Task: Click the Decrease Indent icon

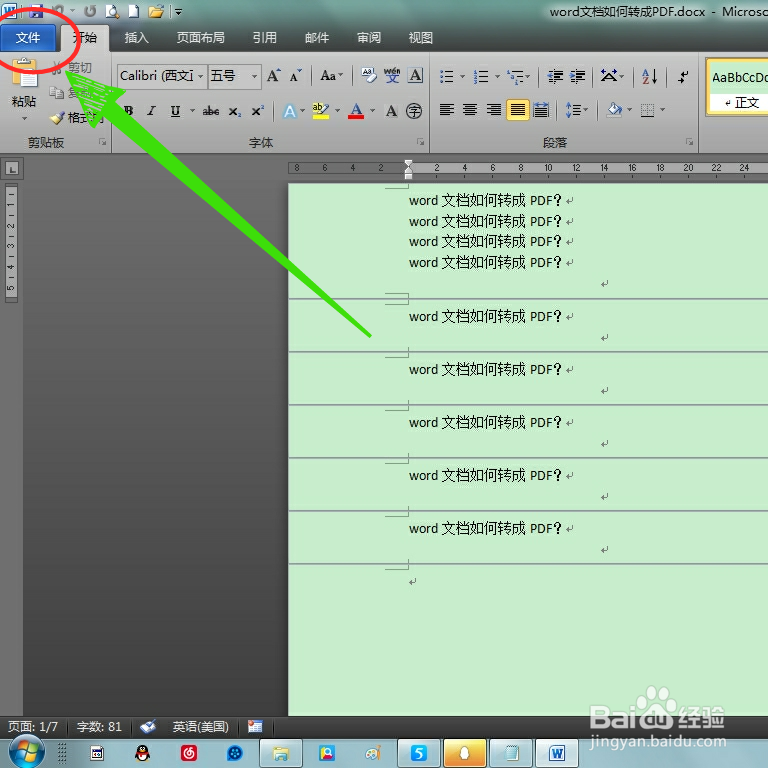Action: coord(555,76)
